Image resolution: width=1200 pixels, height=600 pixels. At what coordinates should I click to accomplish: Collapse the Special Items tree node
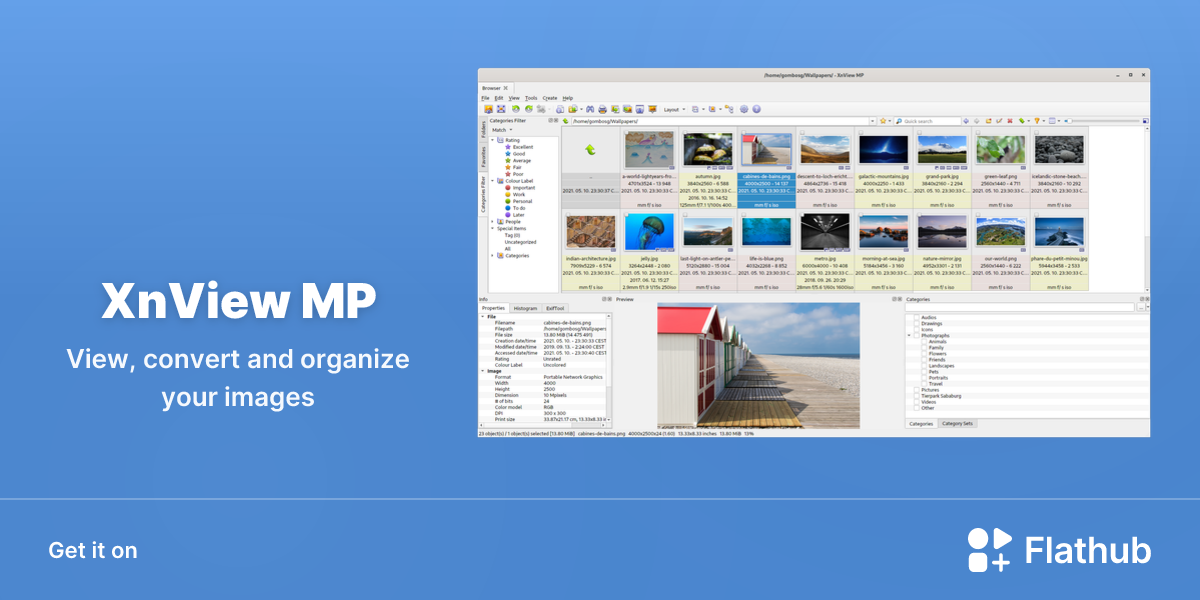[x=492, y=229]
